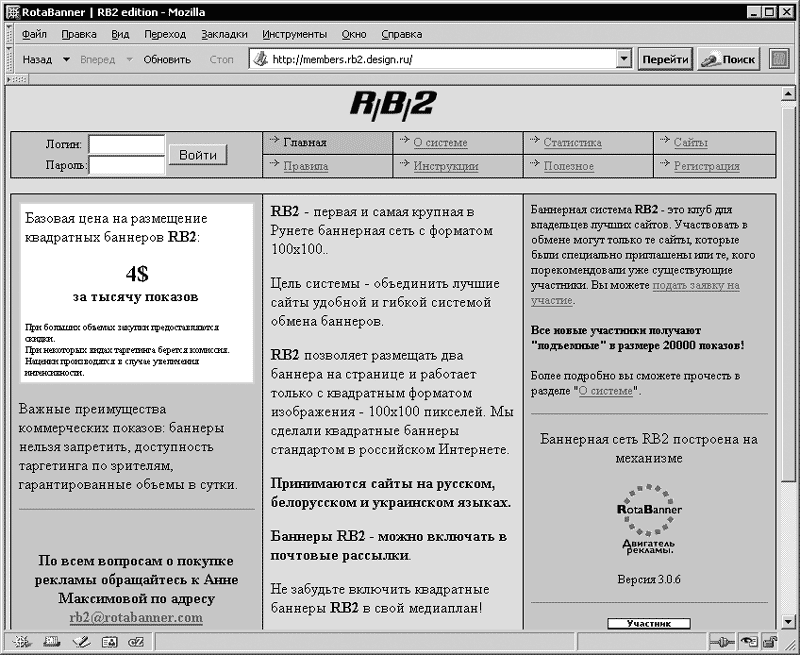Expand the Назад back history dropdown arrow
Viewport: 800px width, 655px height.
(x=66, y=59)
